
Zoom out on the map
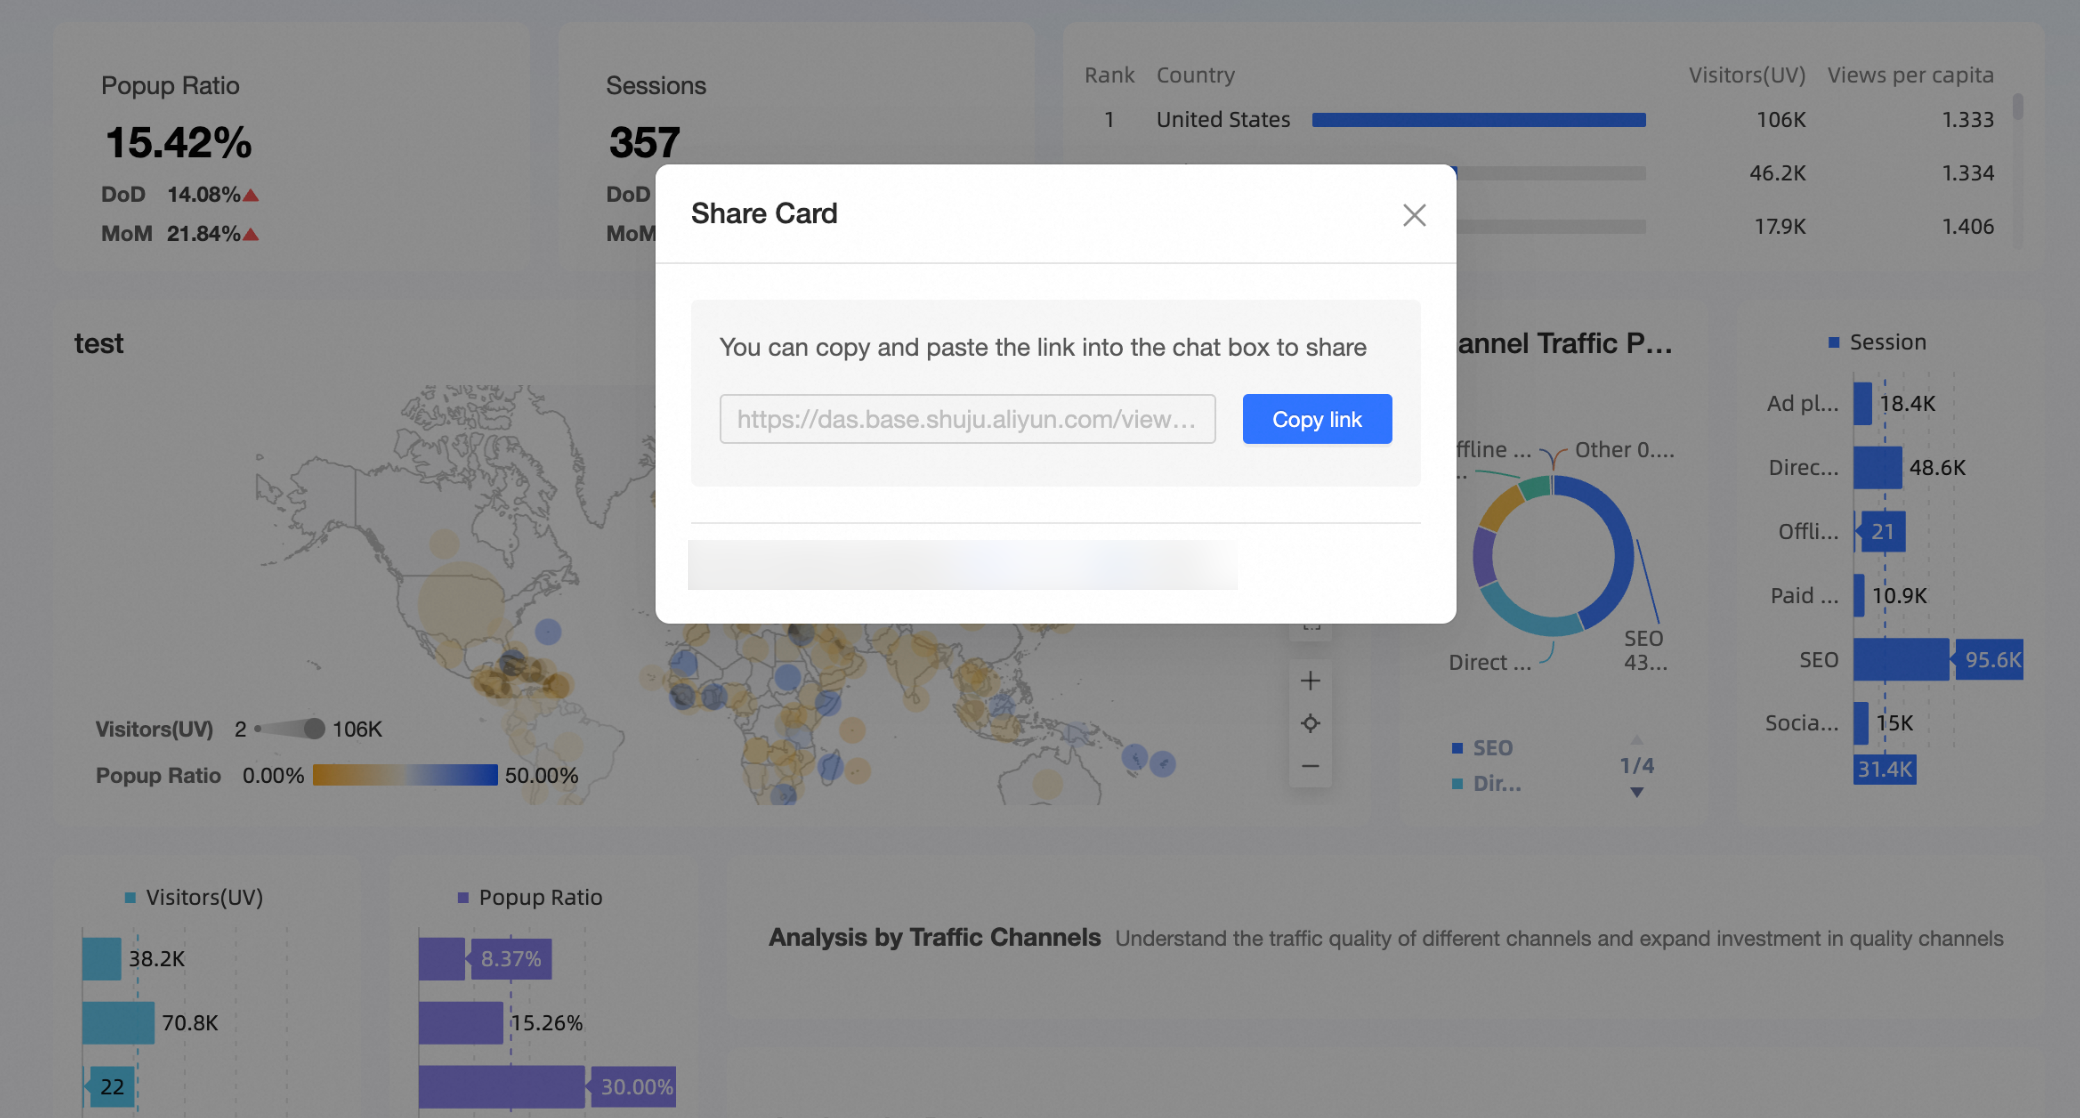(1310, 766)
